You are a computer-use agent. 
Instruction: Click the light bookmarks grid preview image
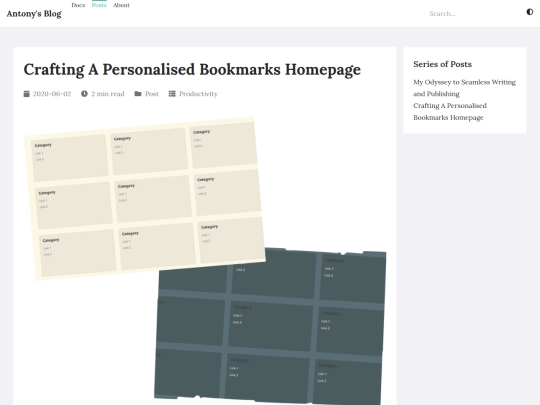point(145,199)
